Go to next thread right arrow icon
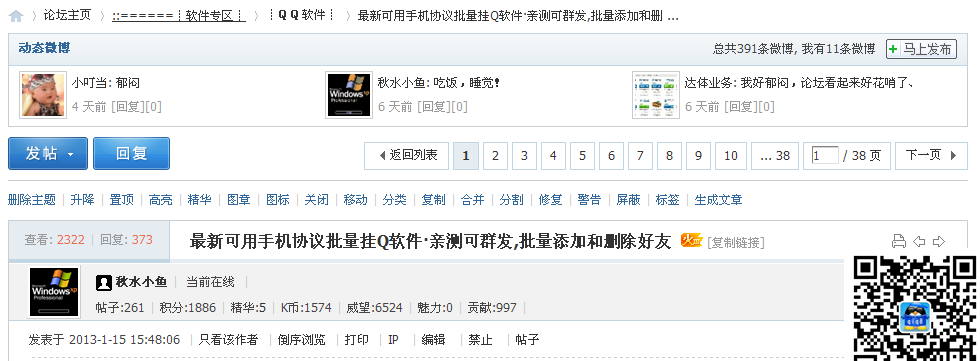980x361 pixels. (x=939, y=242)
